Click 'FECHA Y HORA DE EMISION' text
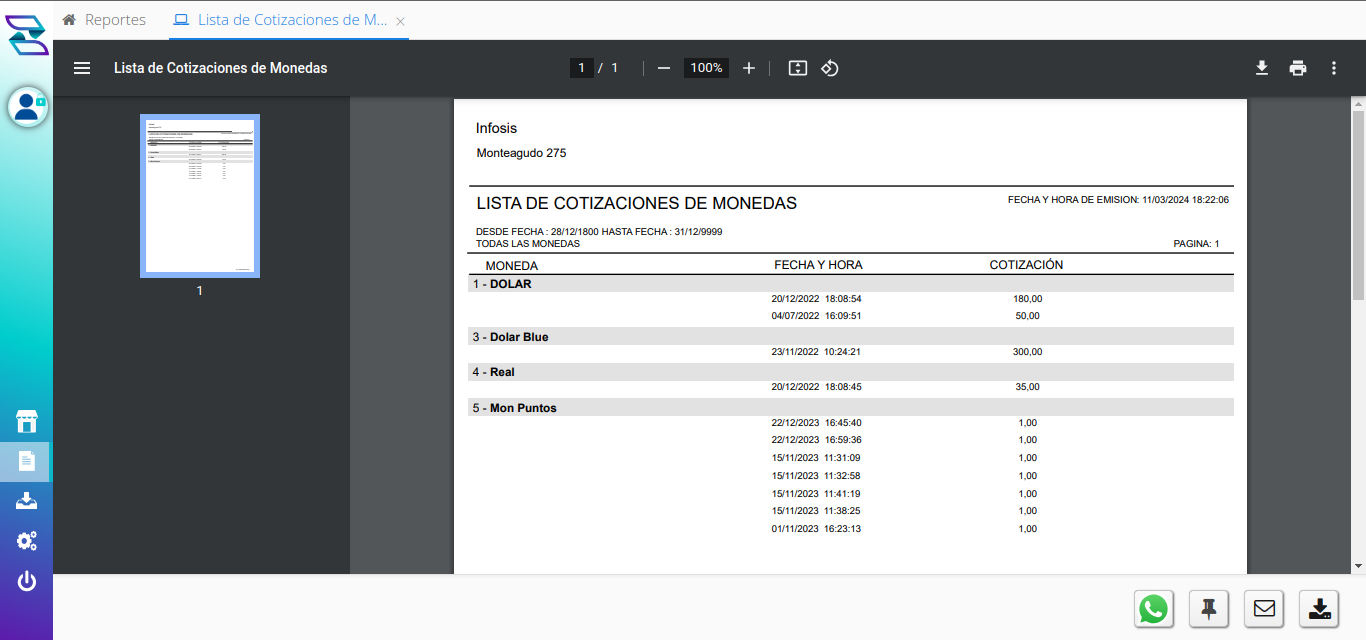The image size is (1366, 640). (x=1118, y=200)
